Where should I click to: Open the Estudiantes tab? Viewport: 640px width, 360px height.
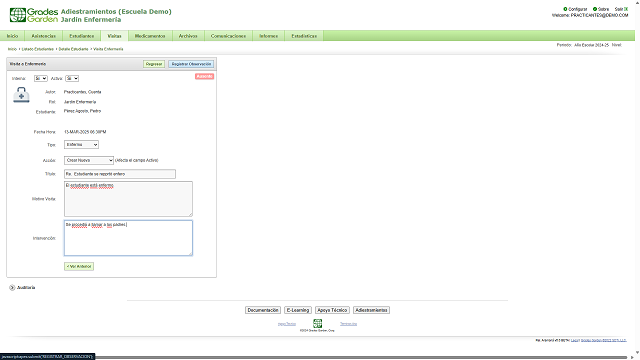(x=82, y=36)
